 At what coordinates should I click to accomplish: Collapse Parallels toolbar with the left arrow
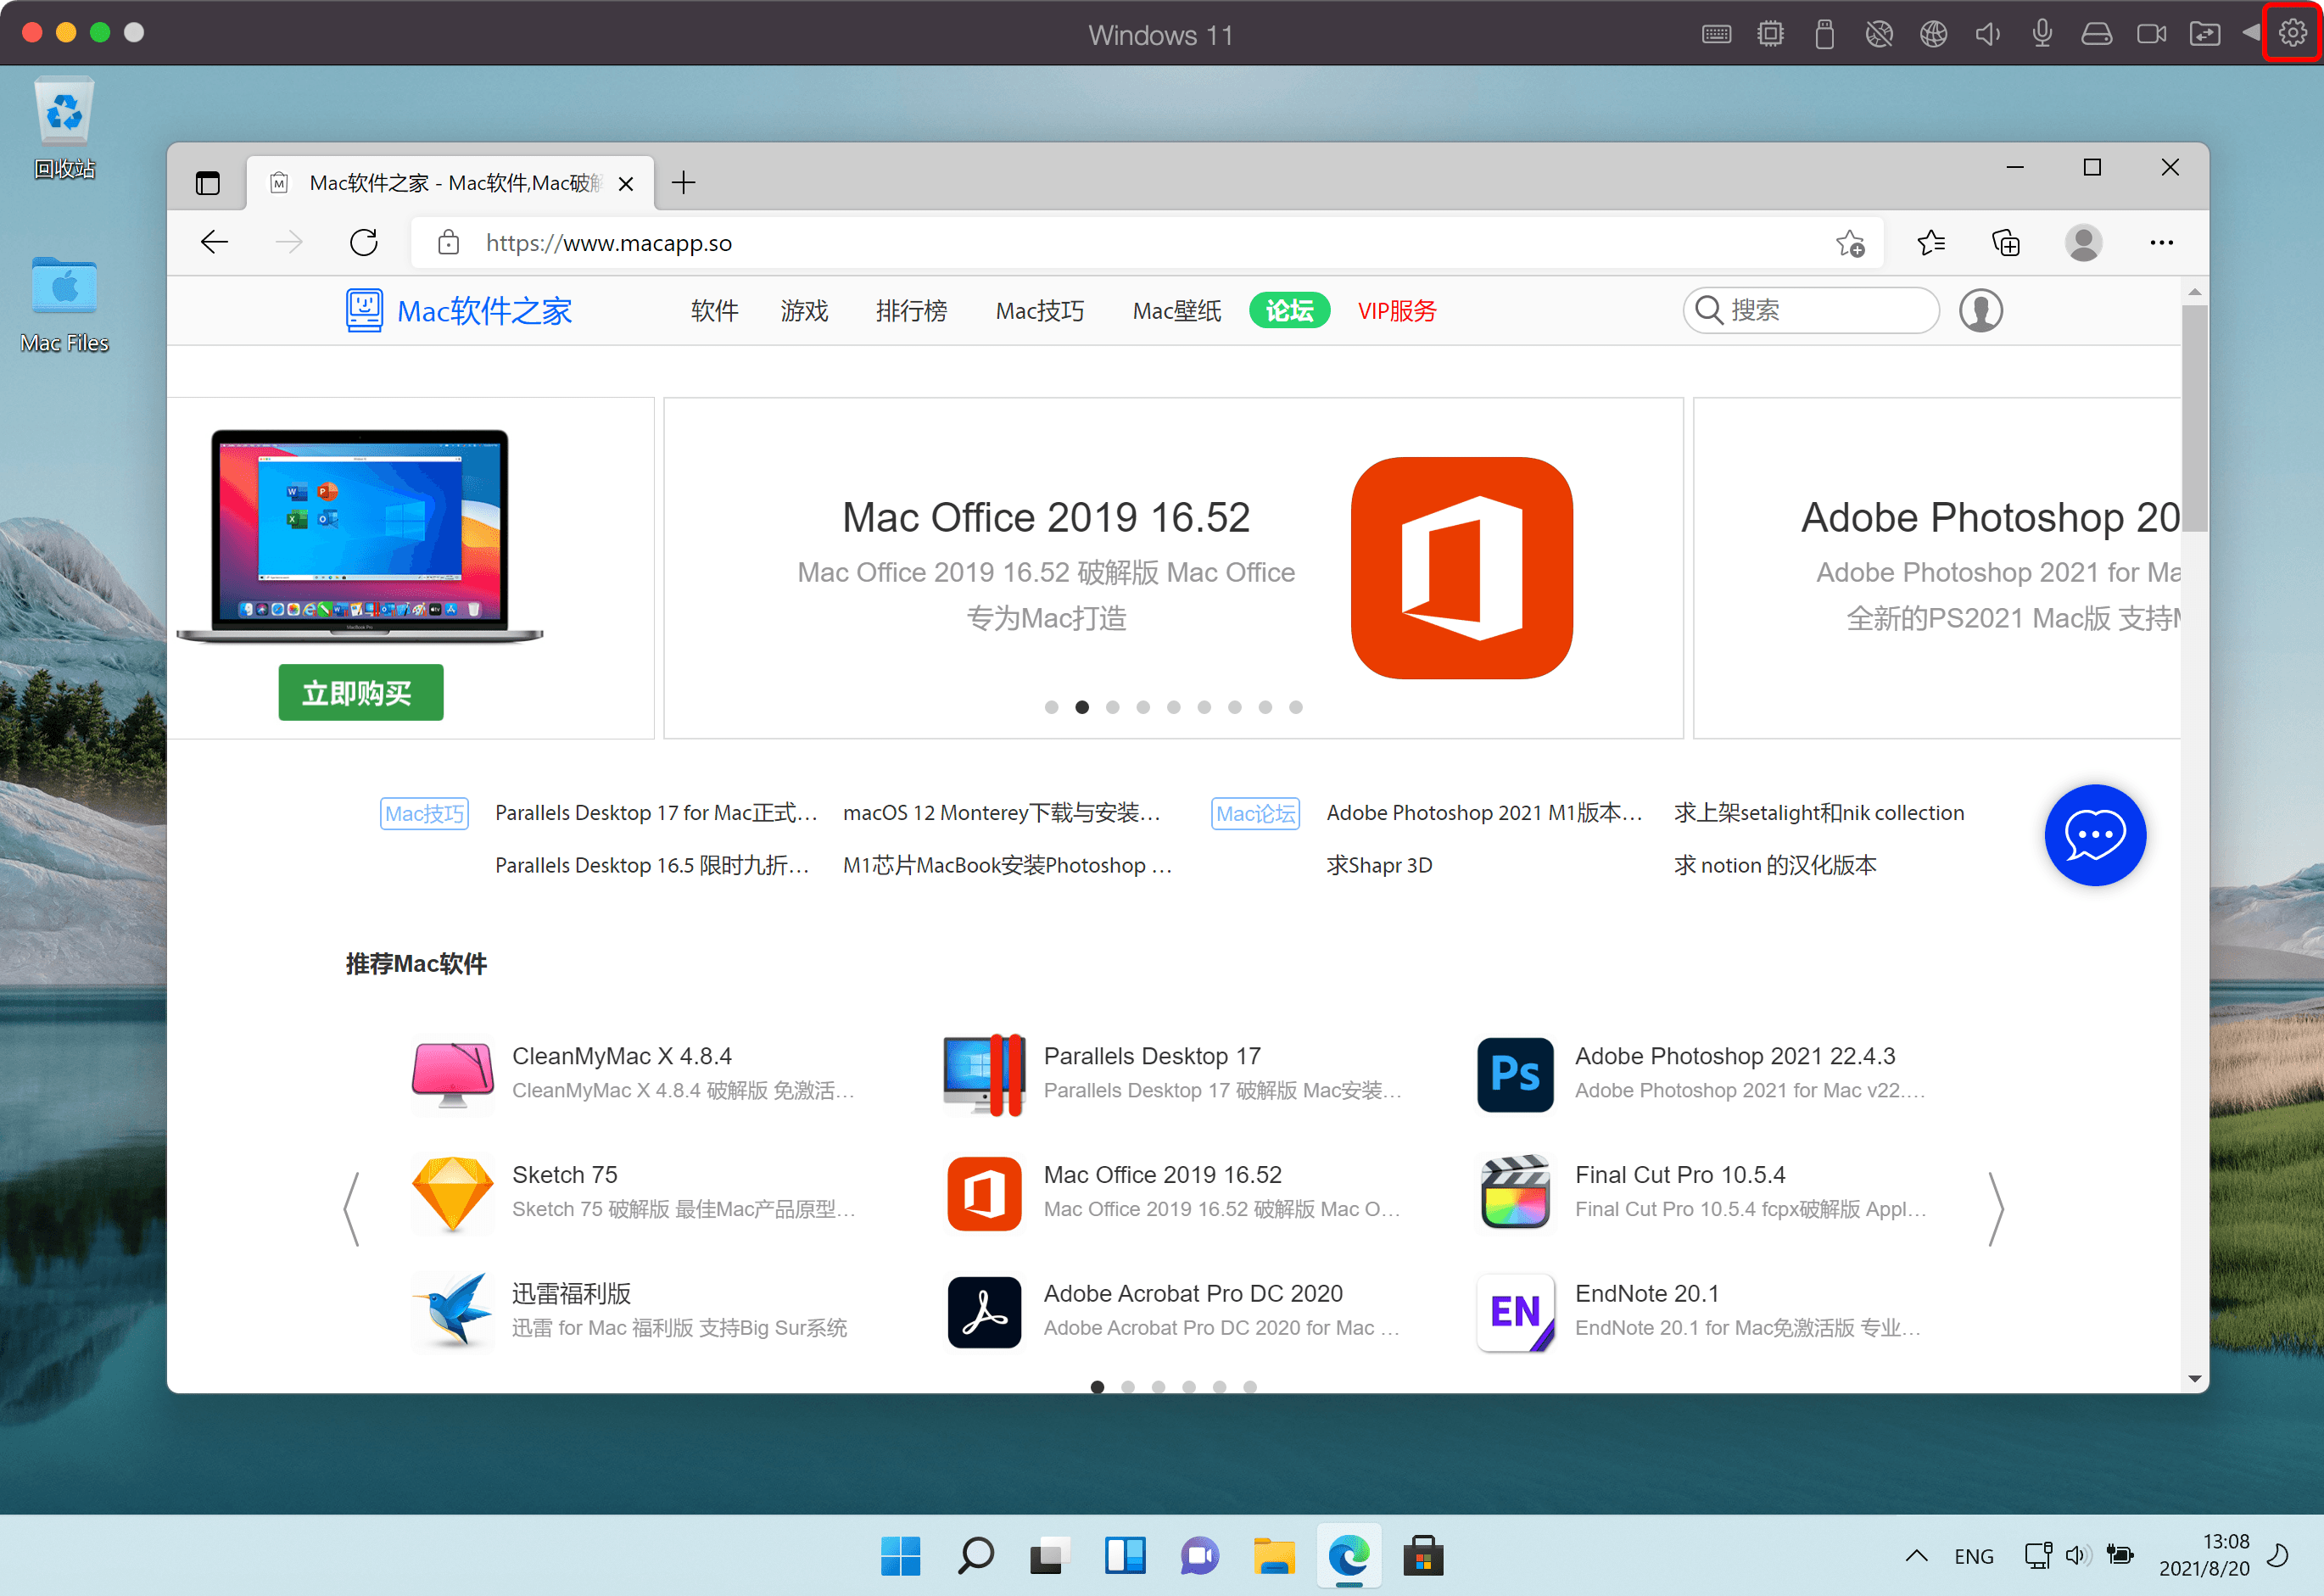2250,33
